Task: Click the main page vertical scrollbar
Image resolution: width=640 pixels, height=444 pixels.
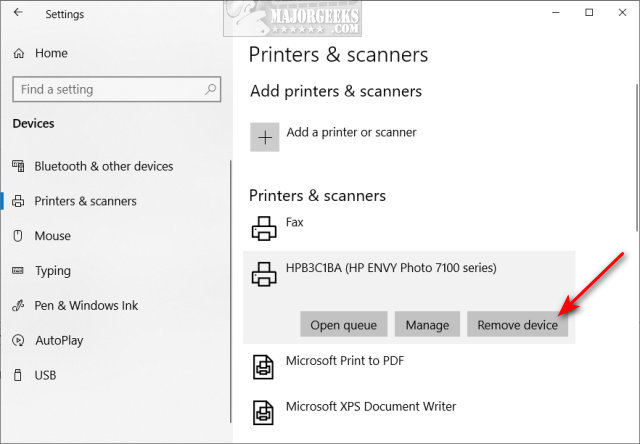Action: pyautogui.click(x=636, y=158)
